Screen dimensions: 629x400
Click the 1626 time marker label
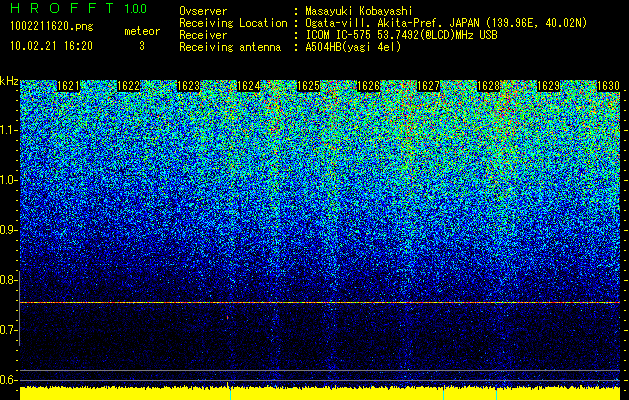[369, 86]
